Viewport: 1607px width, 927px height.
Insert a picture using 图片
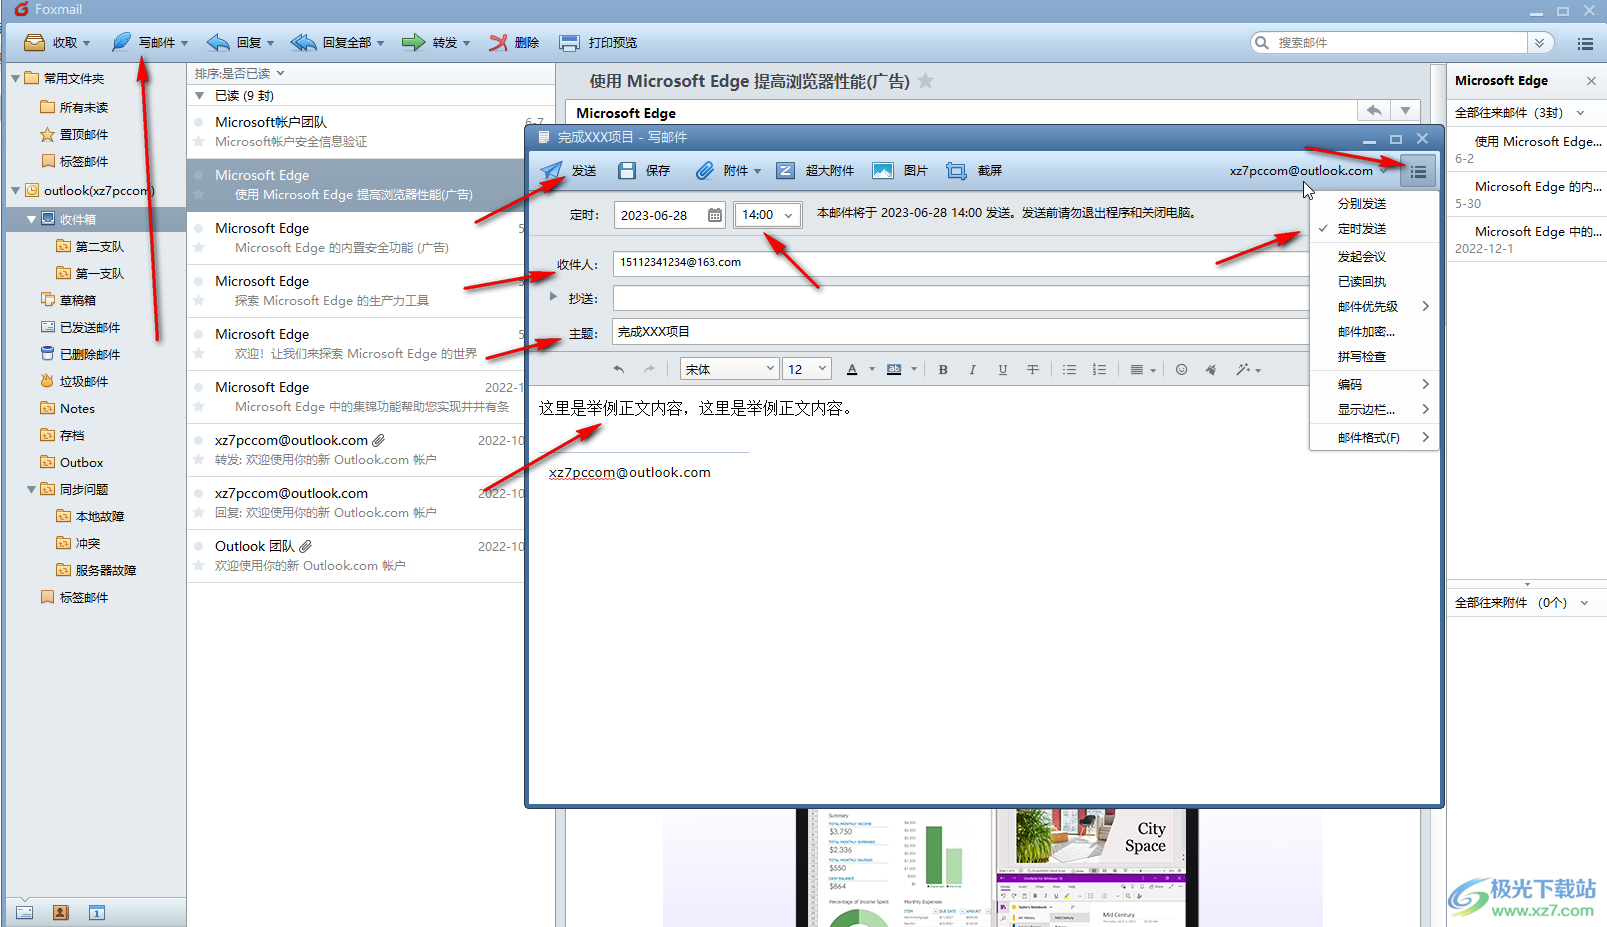point(899,171)
